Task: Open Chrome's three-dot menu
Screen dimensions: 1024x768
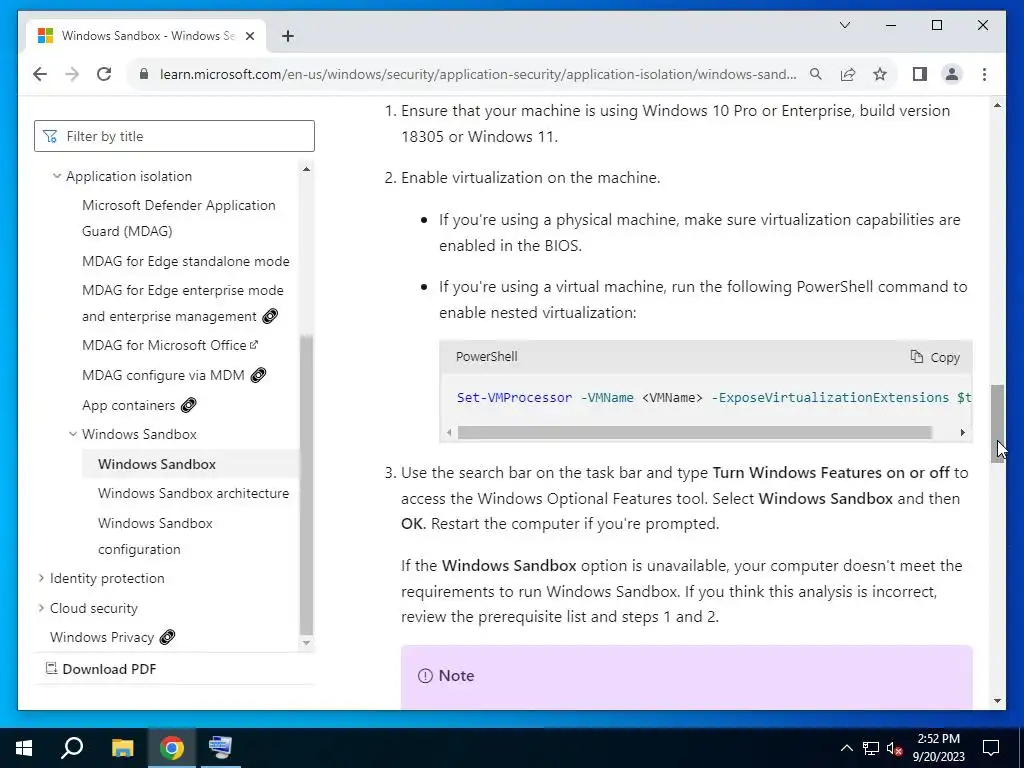Action: 984,74
